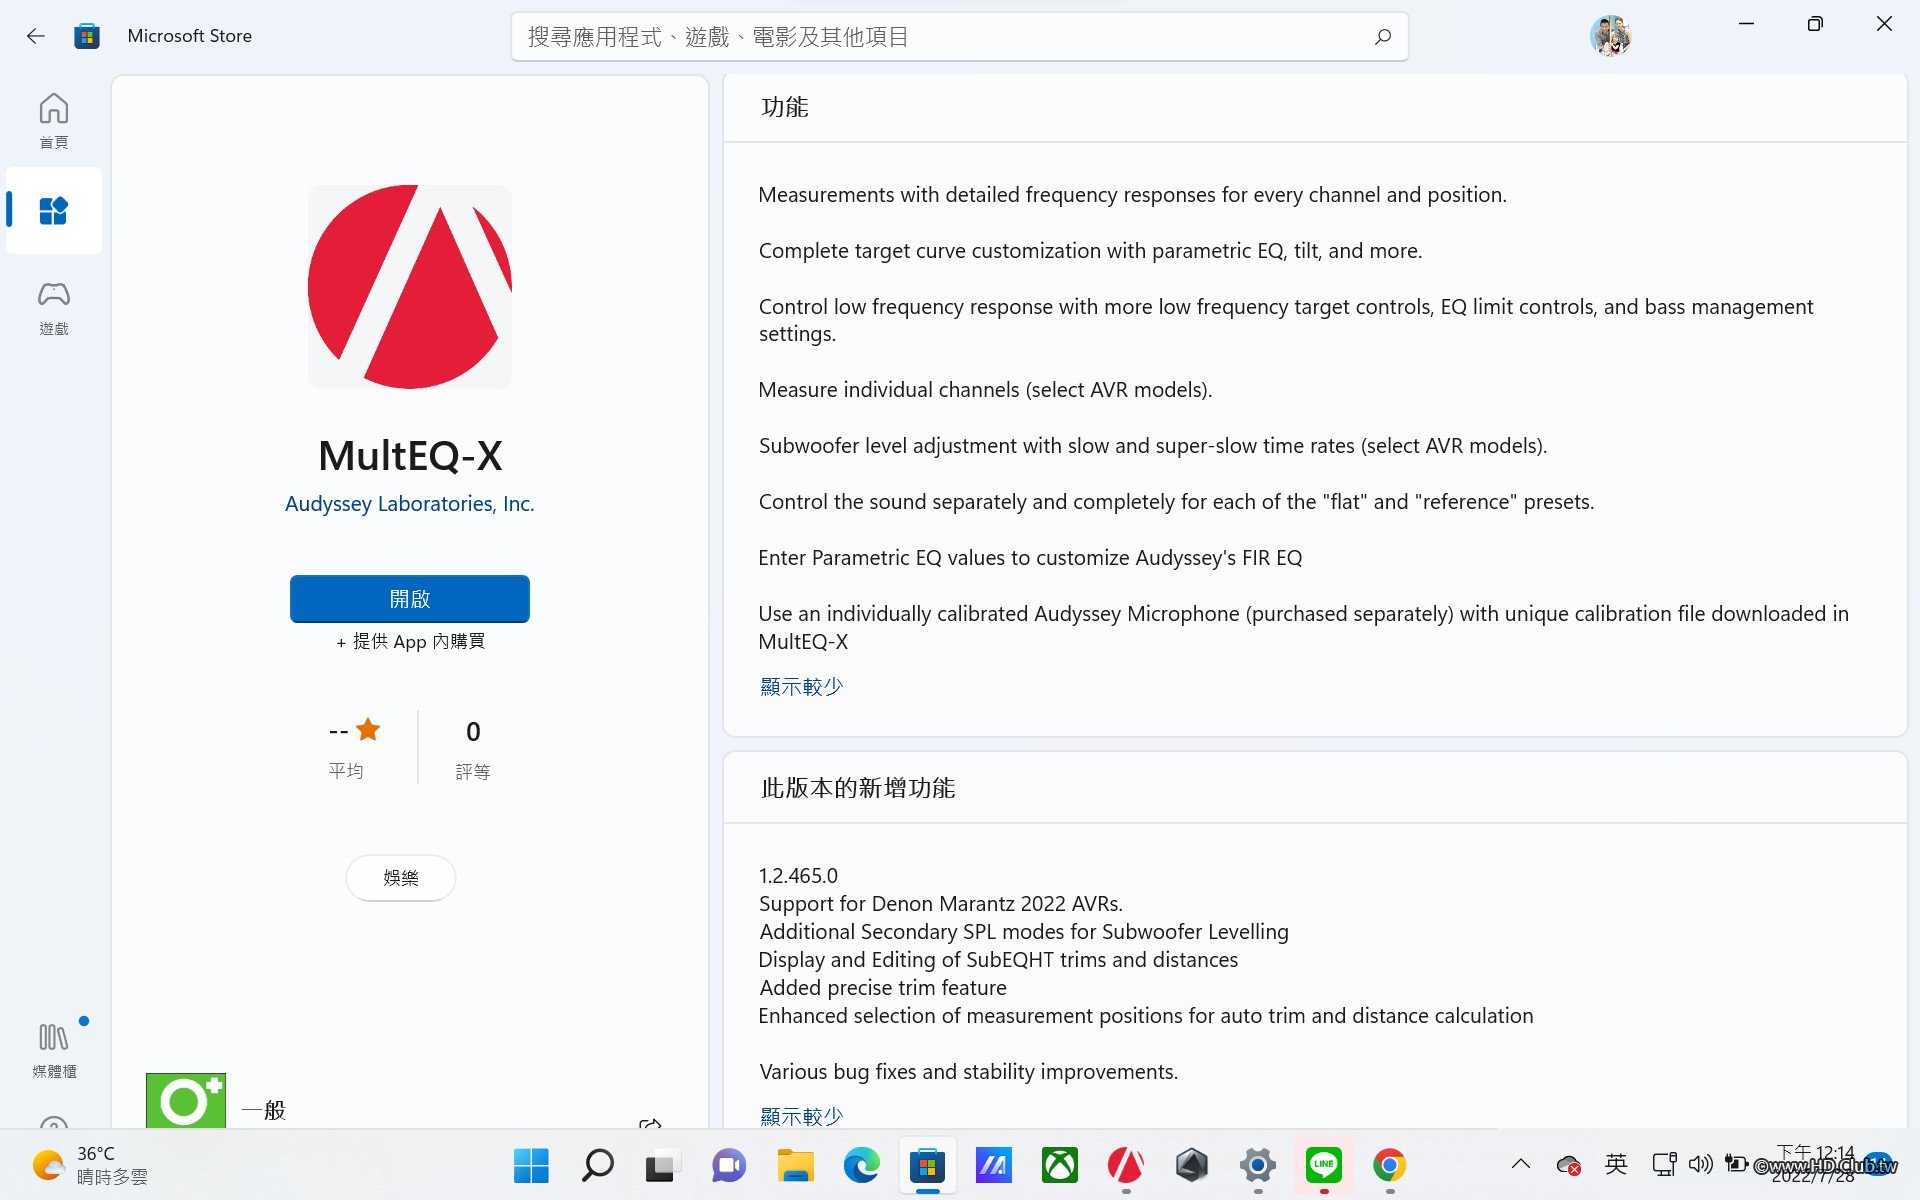1920x1200 pixels.
Task: Open the LINE app in the taskbar
Action: point(1323,1165)
